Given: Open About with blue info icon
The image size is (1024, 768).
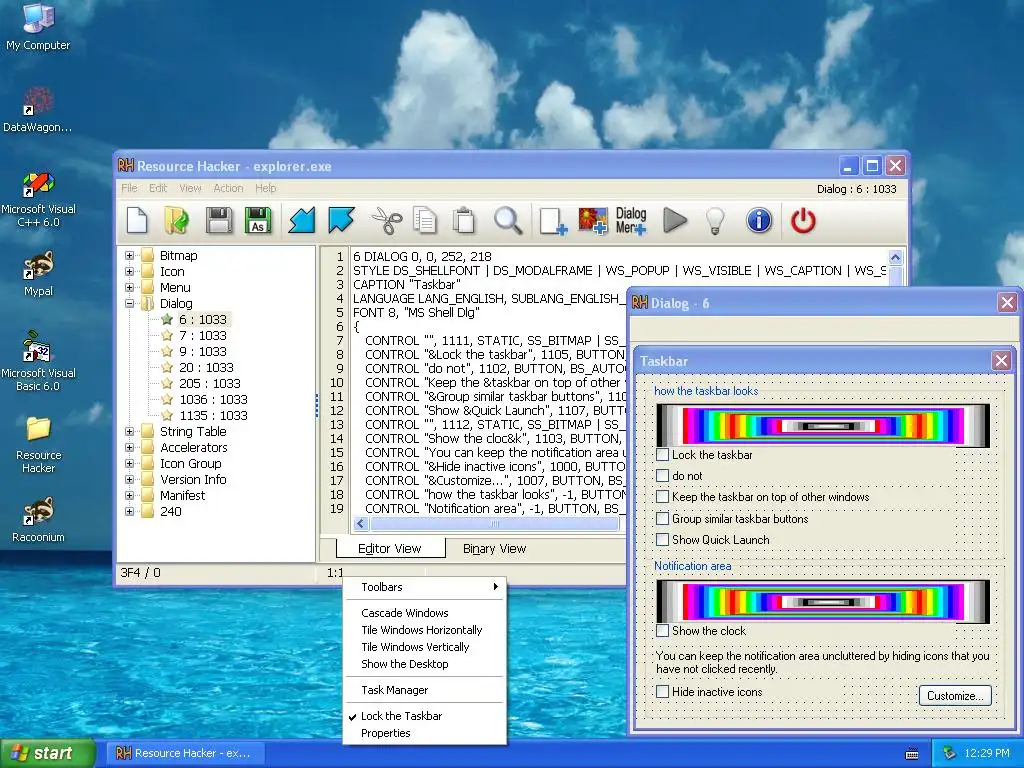Looking at the screenshot, I should click(x=759, y=220).
